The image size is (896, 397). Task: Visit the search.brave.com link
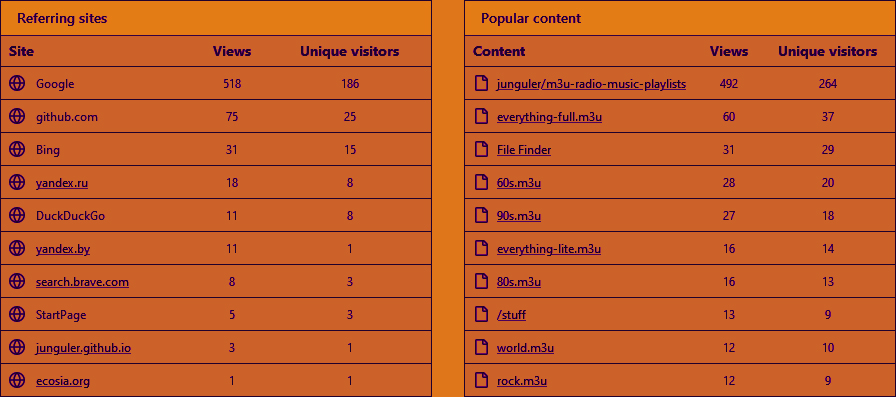click(82, 282)
